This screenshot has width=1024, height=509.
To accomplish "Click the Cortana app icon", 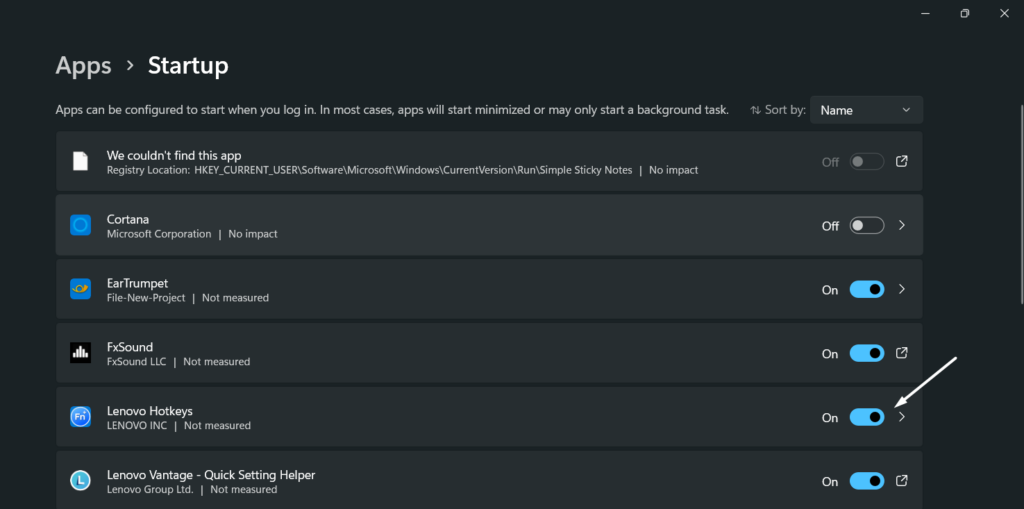I will coord(80,225).
